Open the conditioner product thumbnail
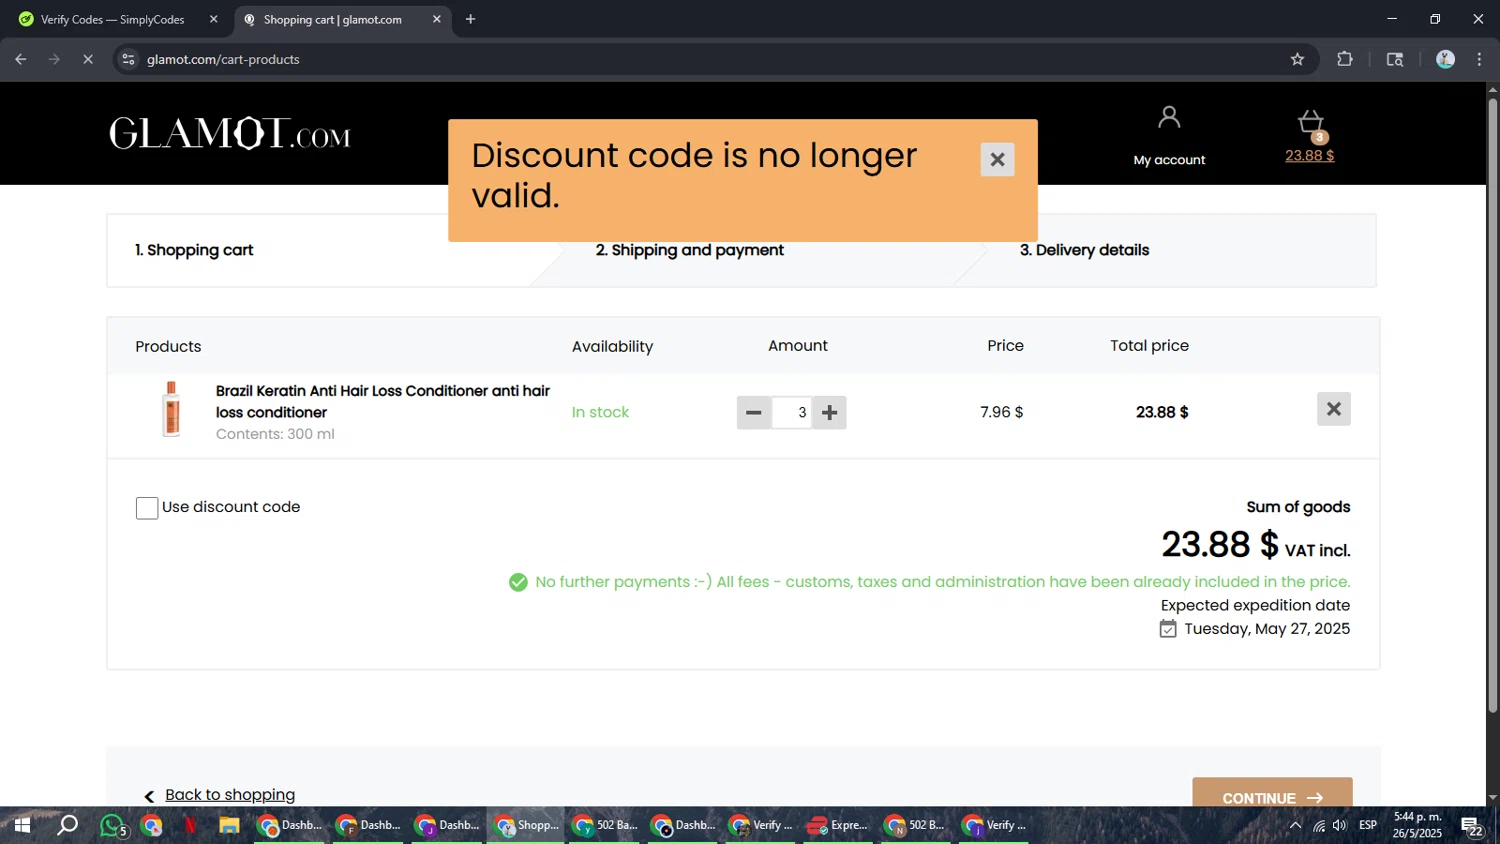This screenshot has height=844, width=1500. pos(172,409)
